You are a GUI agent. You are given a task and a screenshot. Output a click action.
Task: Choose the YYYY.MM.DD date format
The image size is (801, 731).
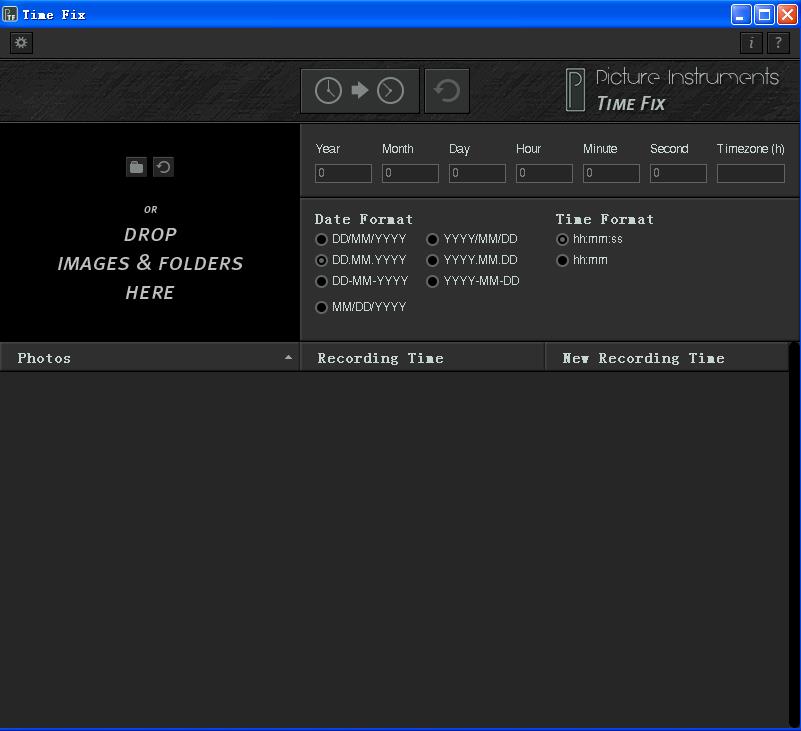(x=433, y=260)
